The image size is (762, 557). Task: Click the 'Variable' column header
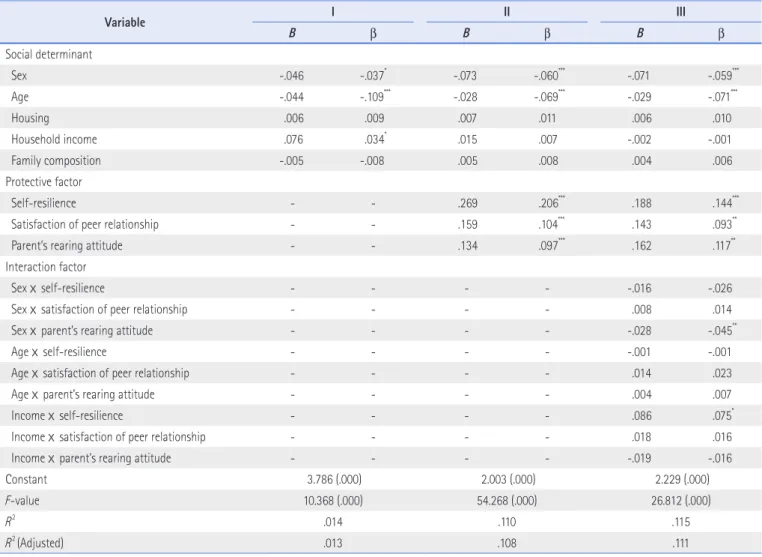(124, 22)
